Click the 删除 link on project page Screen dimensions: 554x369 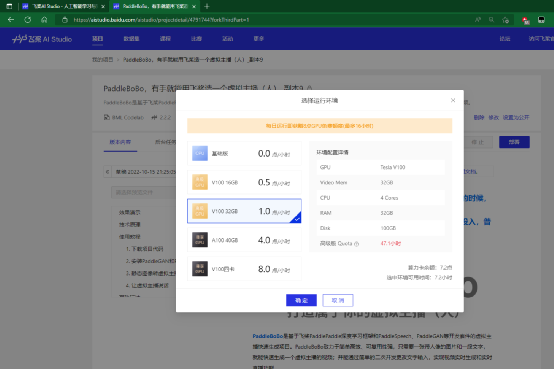point(479,117)
